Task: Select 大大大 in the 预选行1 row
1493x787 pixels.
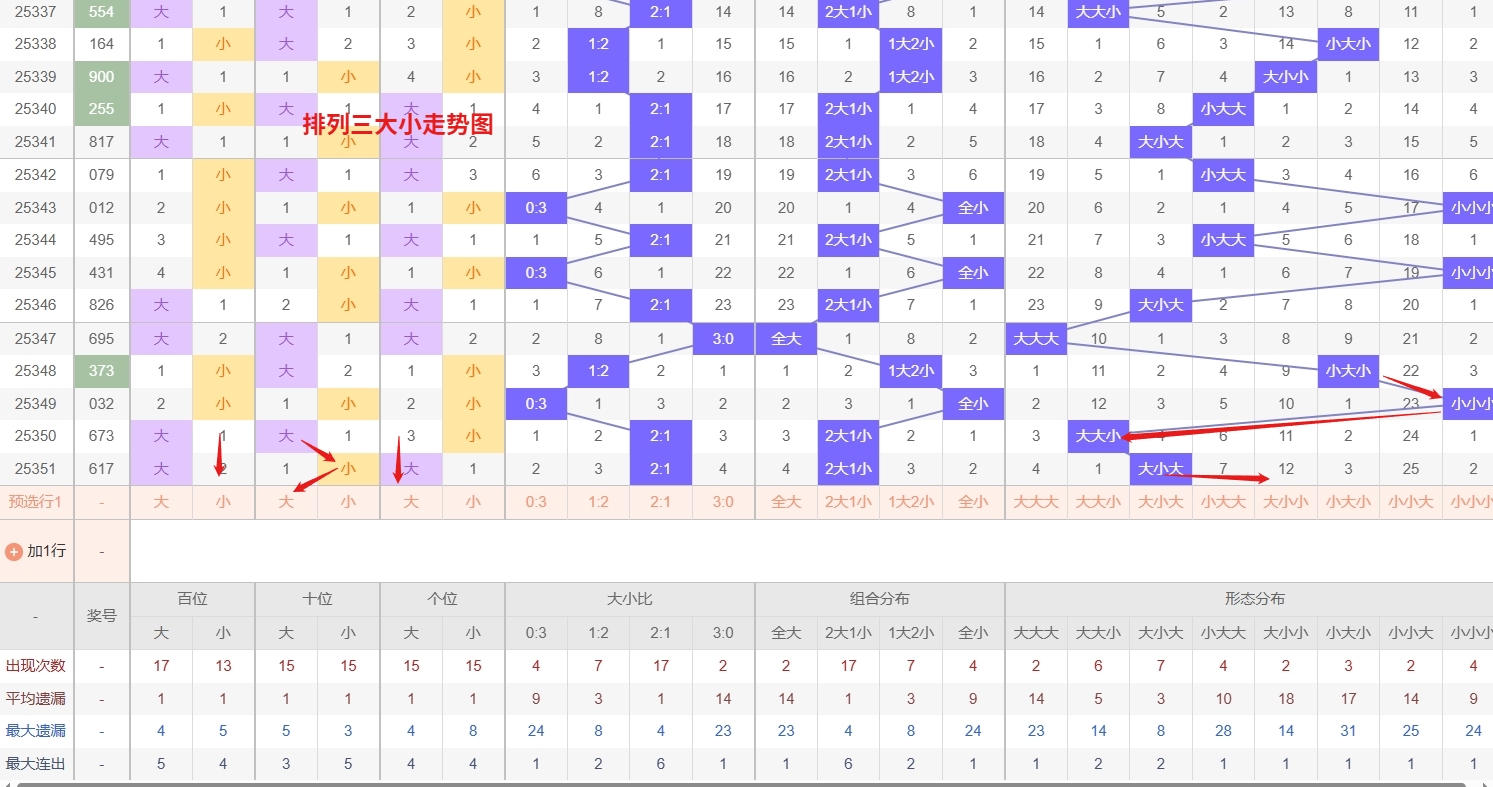Action: [x=1036, y=502]
